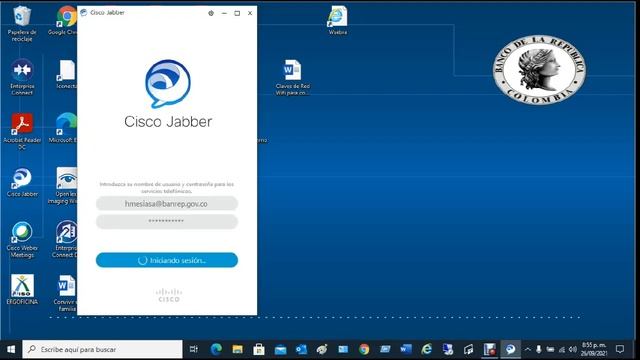Click the Iniciando sesión button
Screen dimensions: 640x360
click(x=167, y=260)
